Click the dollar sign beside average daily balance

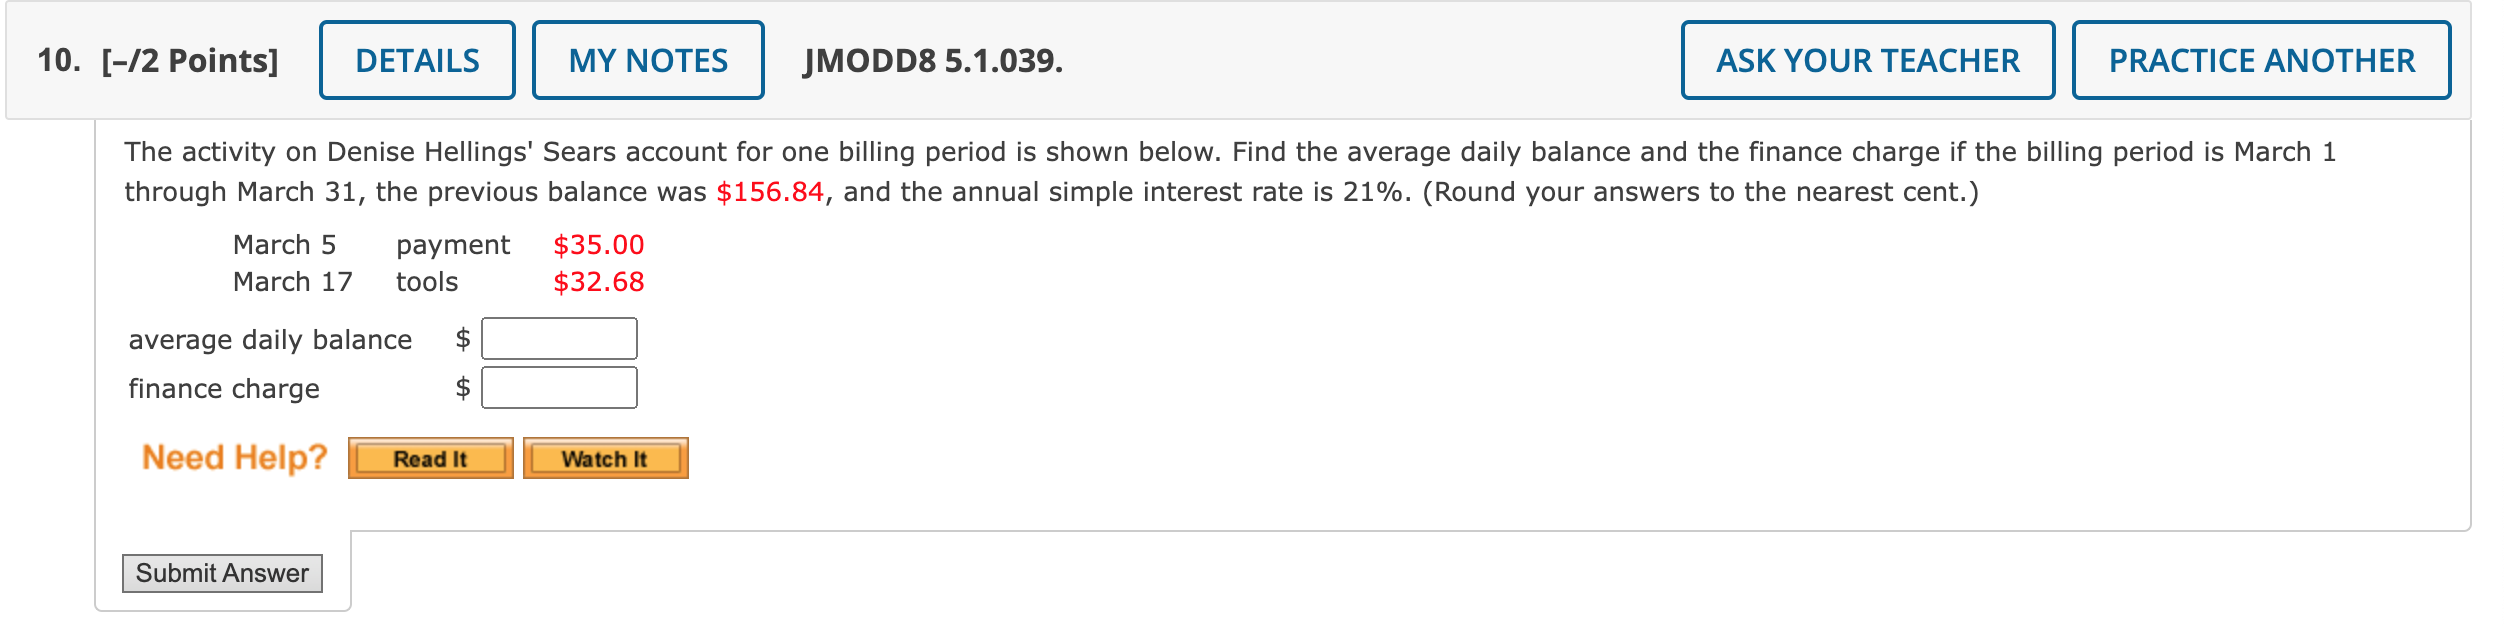pyautogui.click(x=463, y=338)
